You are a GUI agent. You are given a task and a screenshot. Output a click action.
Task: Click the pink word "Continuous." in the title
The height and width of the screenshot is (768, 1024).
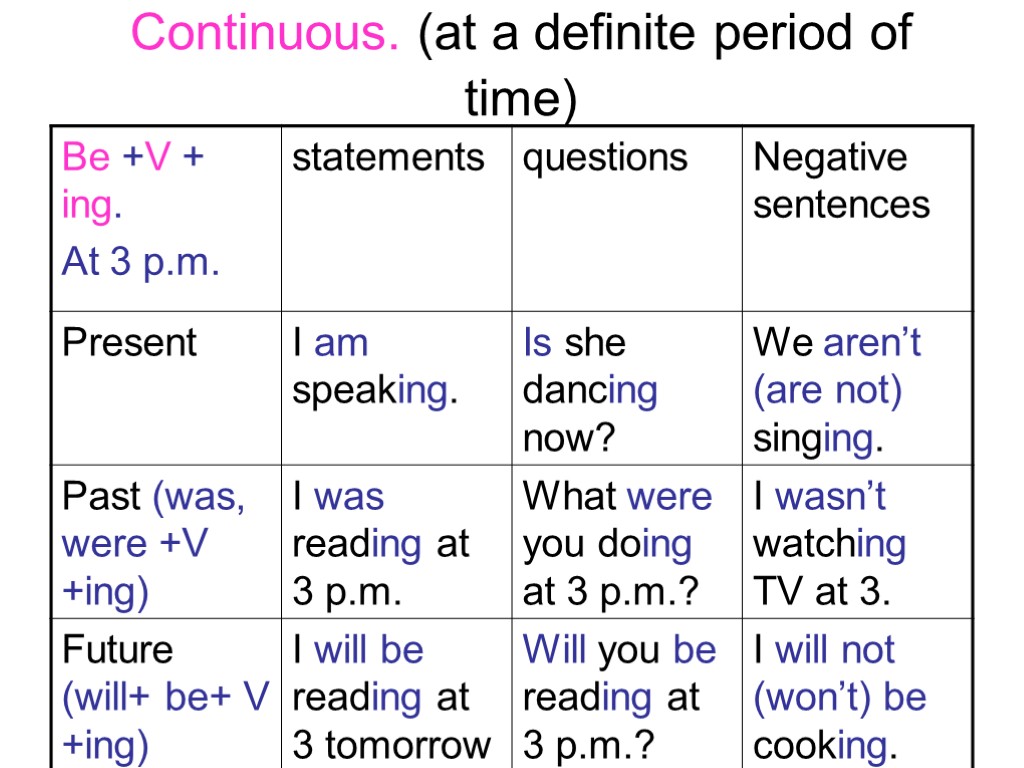tap(265, 35)
